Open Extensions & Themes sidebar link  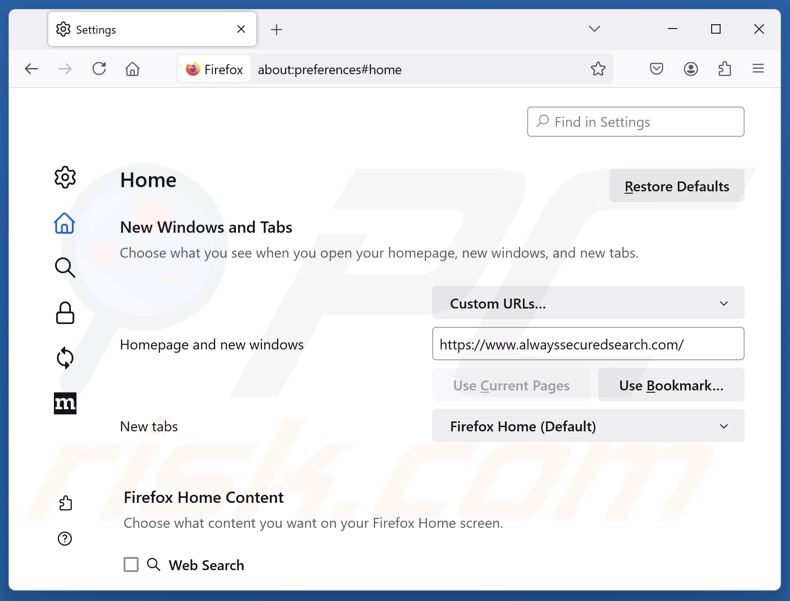65,503
